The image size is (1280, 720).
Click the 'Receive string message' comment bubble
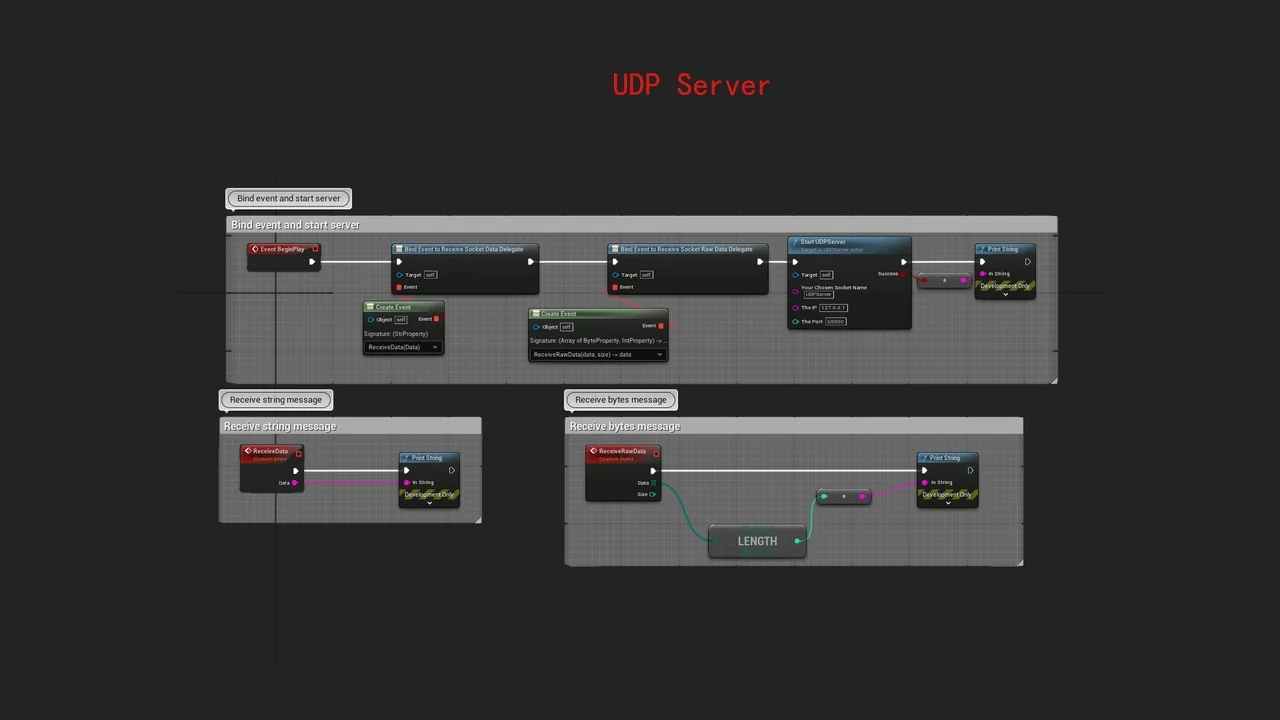(276, 400)
